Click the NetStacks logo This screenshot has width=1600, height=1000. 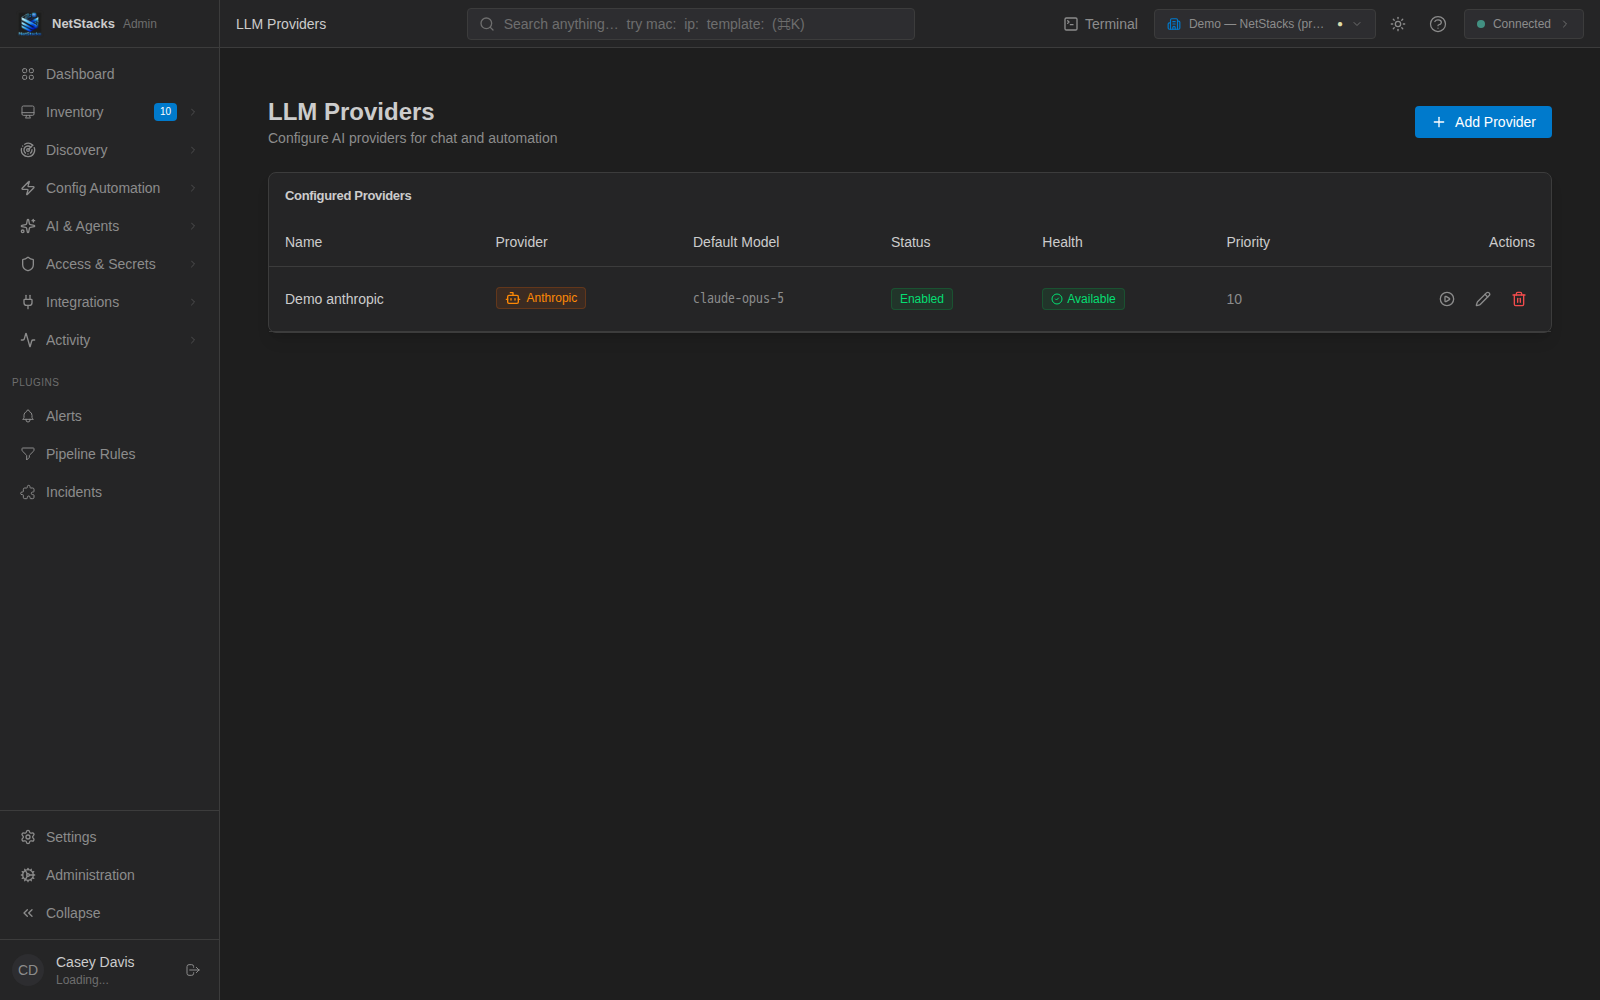click(x=30, y=23)
